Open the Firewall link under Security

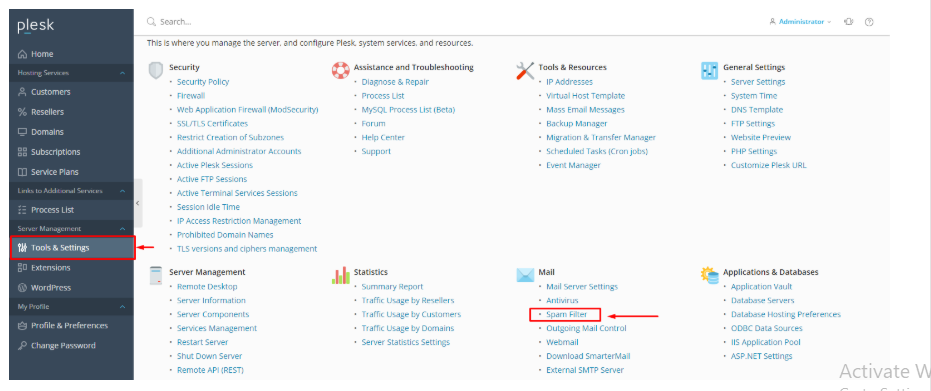pyautogui.click(x=191, y=96)
